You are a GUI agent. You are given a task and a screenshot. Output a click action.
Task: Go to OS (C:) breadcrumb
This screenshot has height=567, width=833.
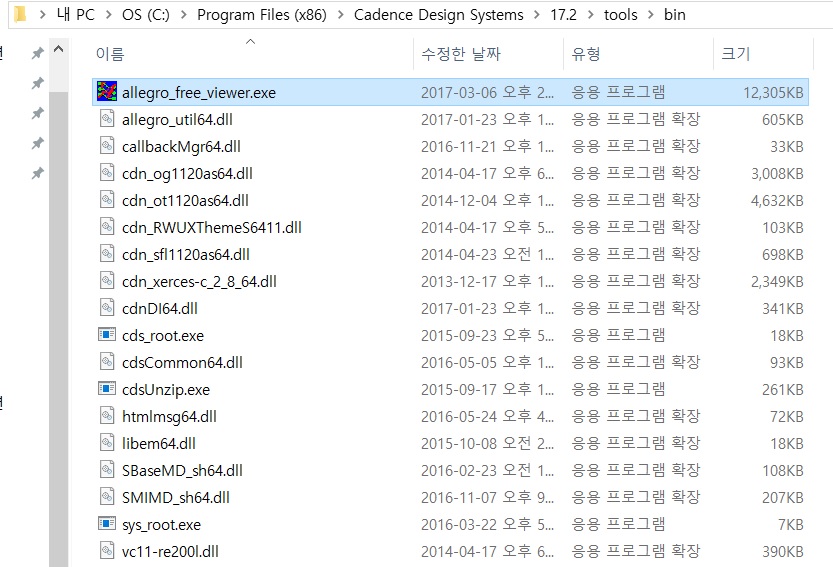pyautogui.click(x=146, y=15)
